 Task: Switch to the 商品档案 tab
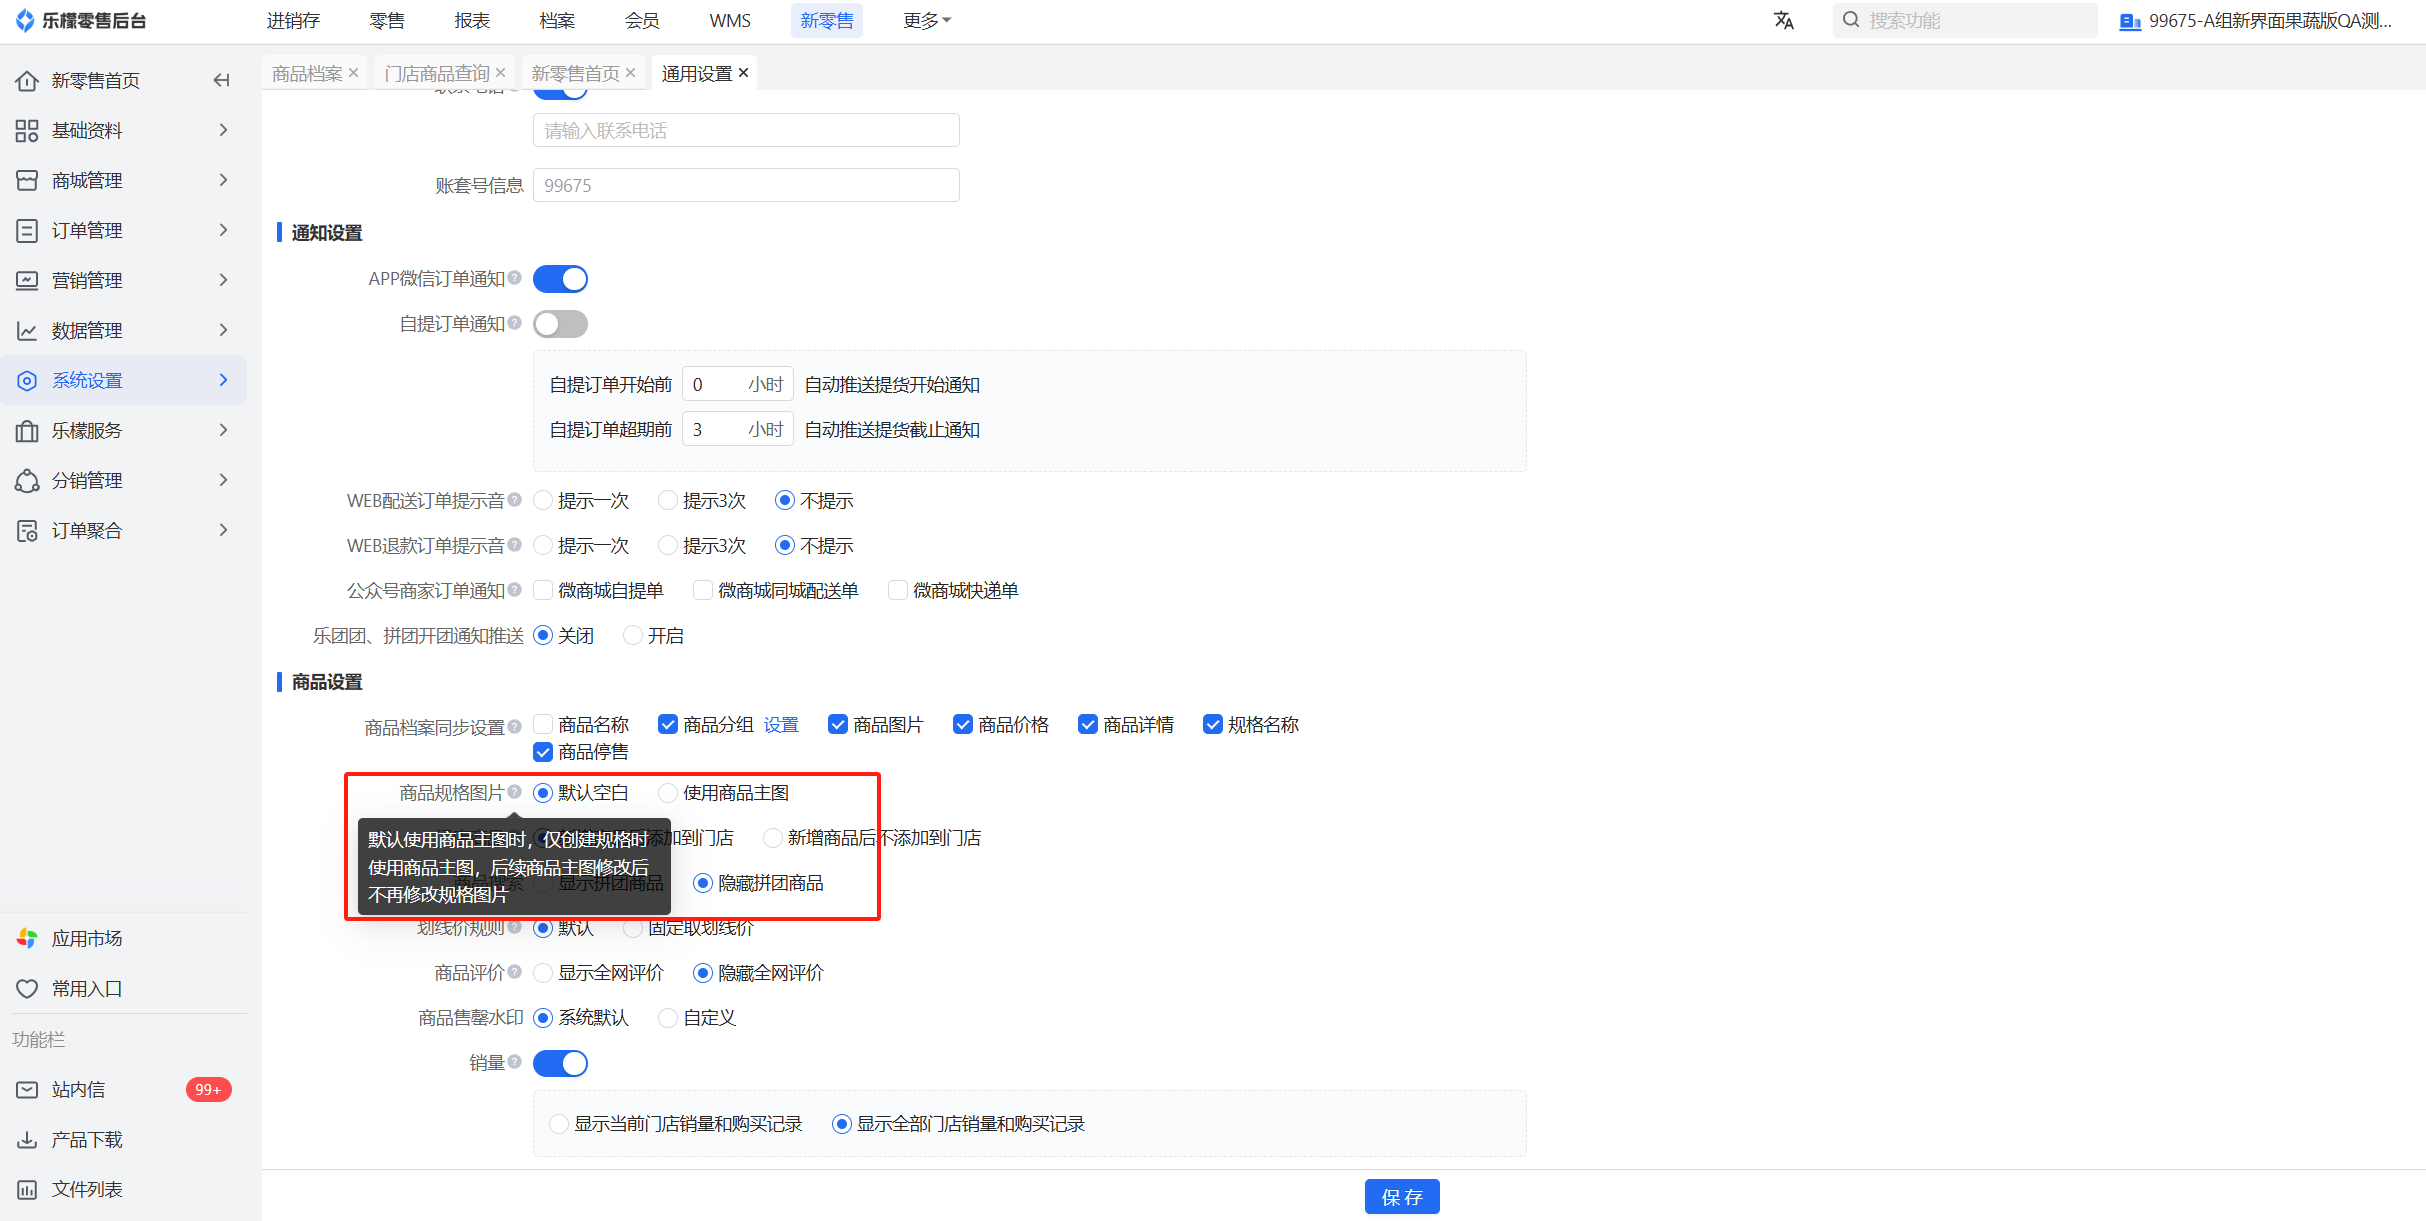pos(307,73)
